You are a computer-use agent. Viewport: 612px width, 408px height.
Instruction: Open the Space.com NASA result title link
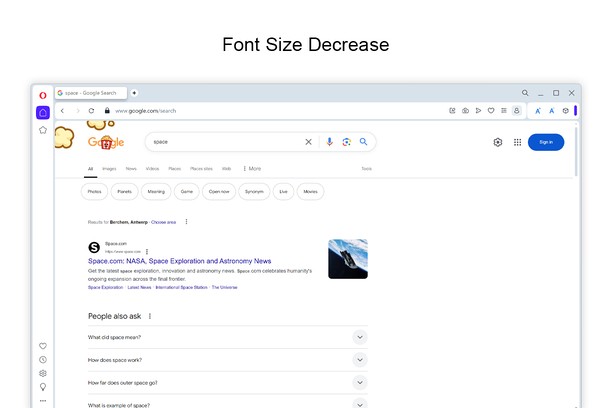tap(180, 261)
